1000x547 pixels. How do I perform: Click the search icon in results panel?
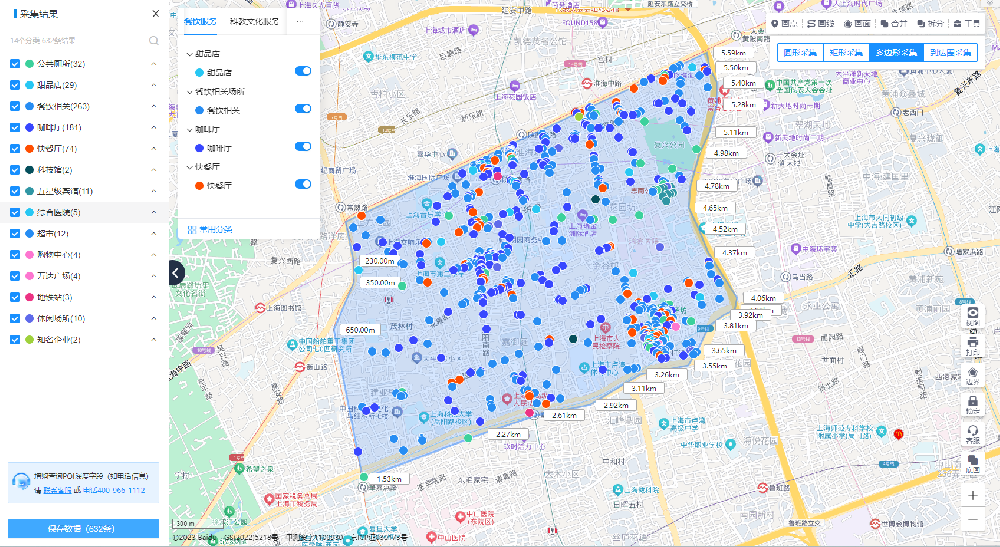[x=154, y=41]
